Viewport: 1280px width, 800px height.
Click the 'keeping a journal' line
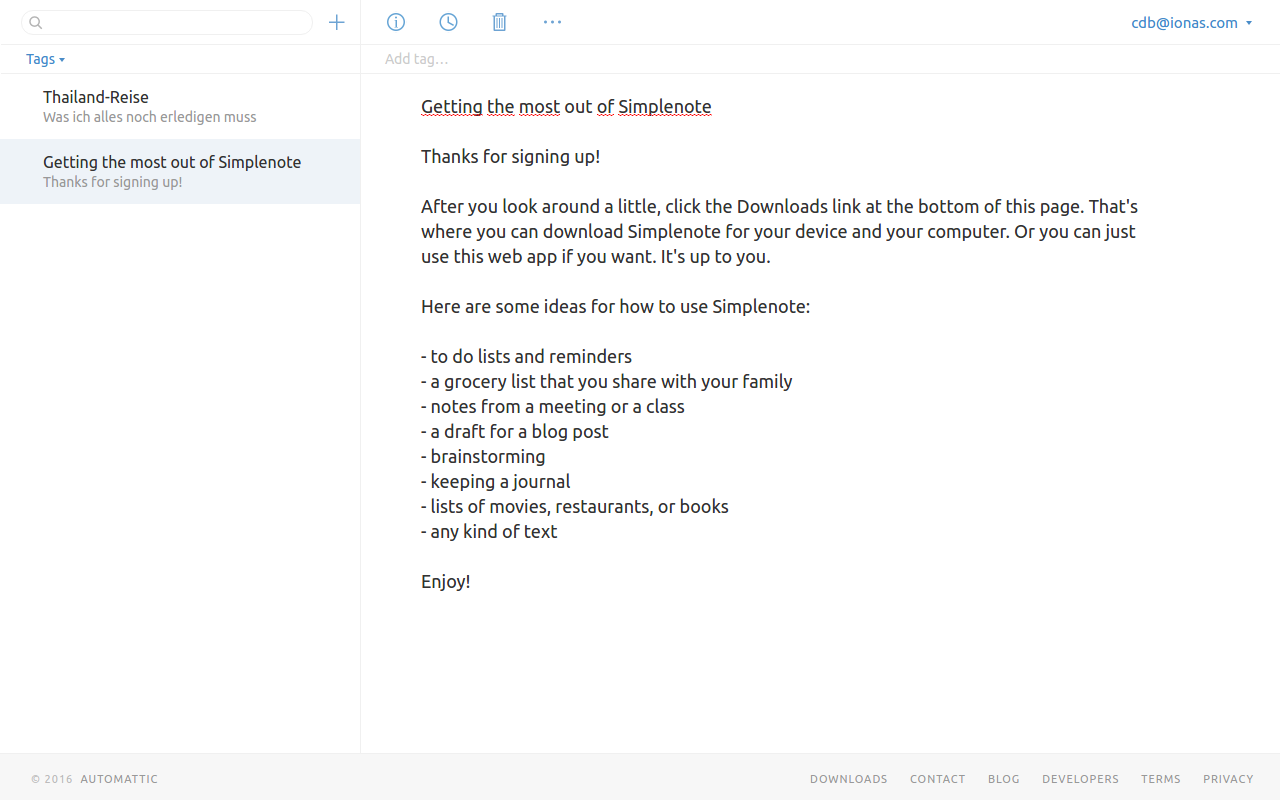[x=495, y=482]
